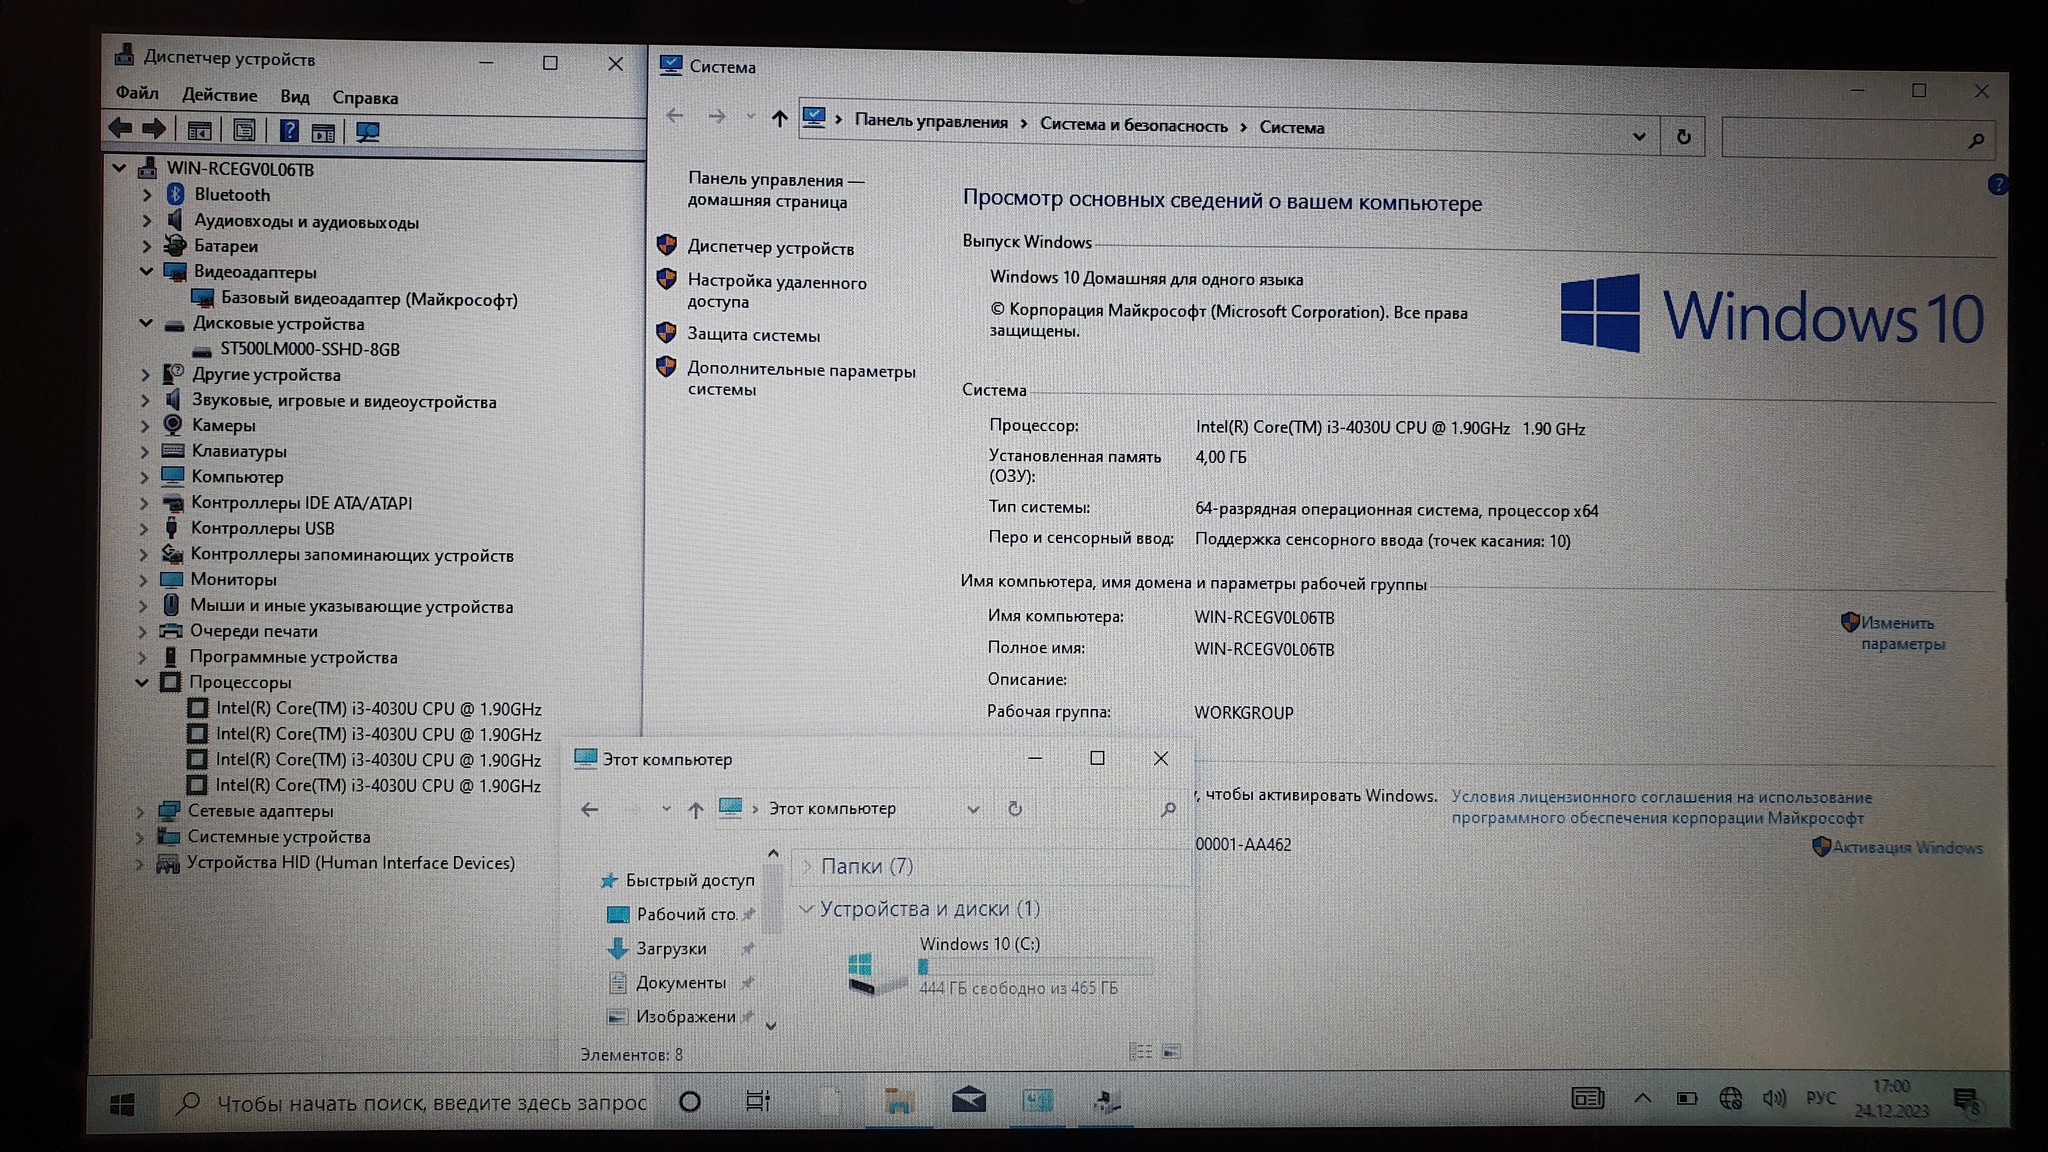Click the Windows 10 (C:) drive usage bar
Viewport: 2048px width, 1152px height.
pyautogui.click(x=1035, y=966)
